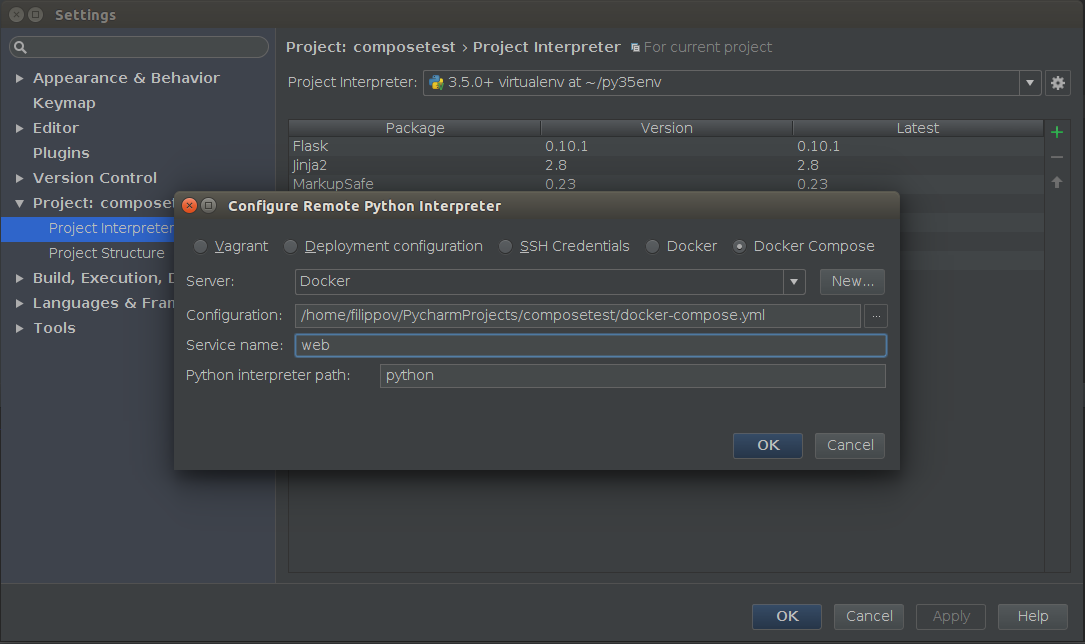Select Project Structure in the tree

click(x=107, y=253)
